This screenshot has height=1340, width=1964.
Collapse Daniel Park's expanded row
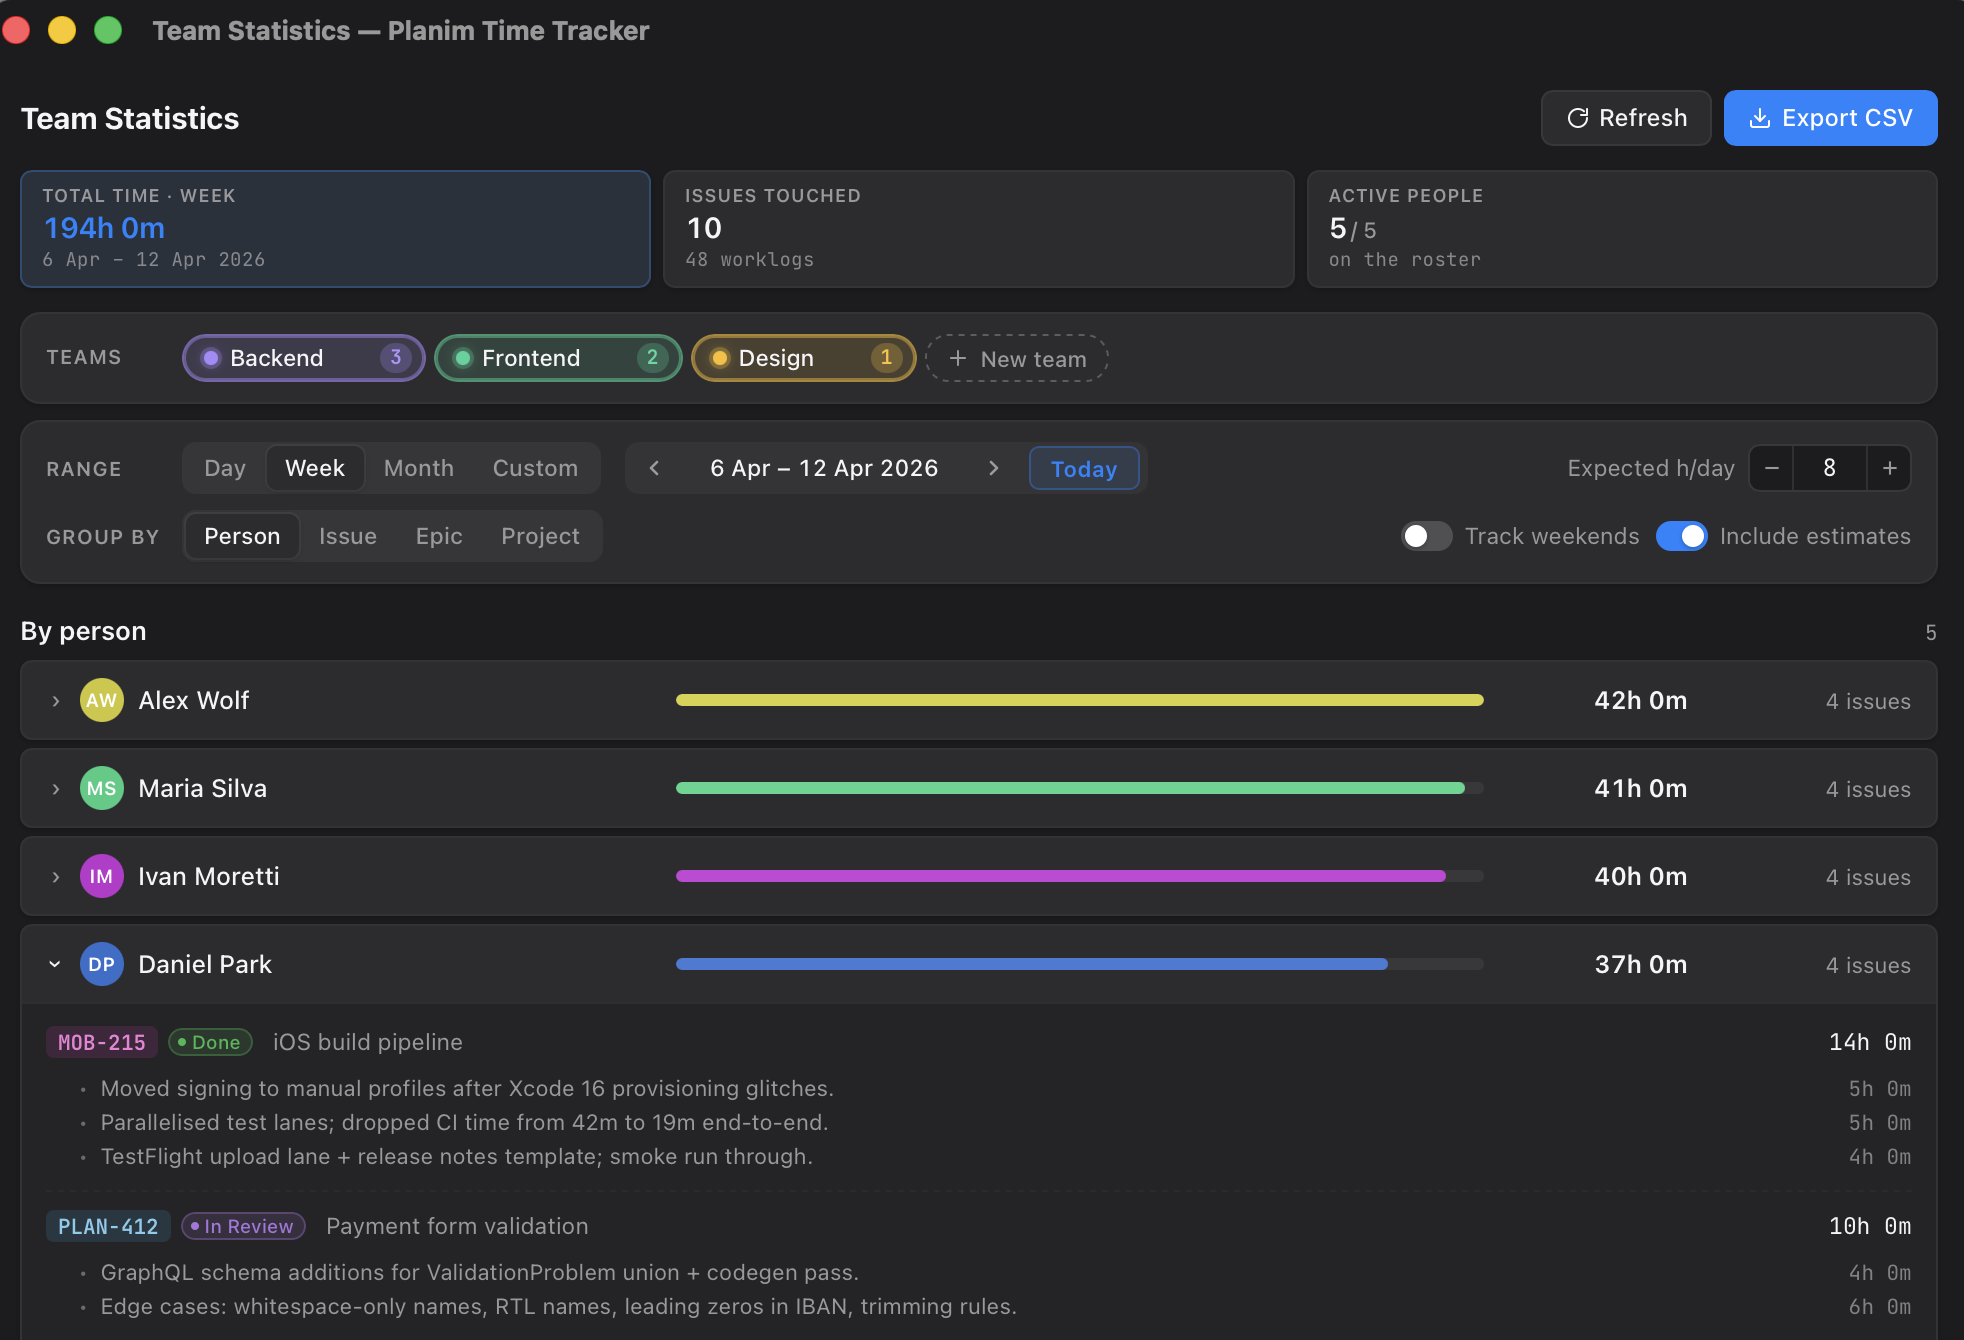click(55, 964)
